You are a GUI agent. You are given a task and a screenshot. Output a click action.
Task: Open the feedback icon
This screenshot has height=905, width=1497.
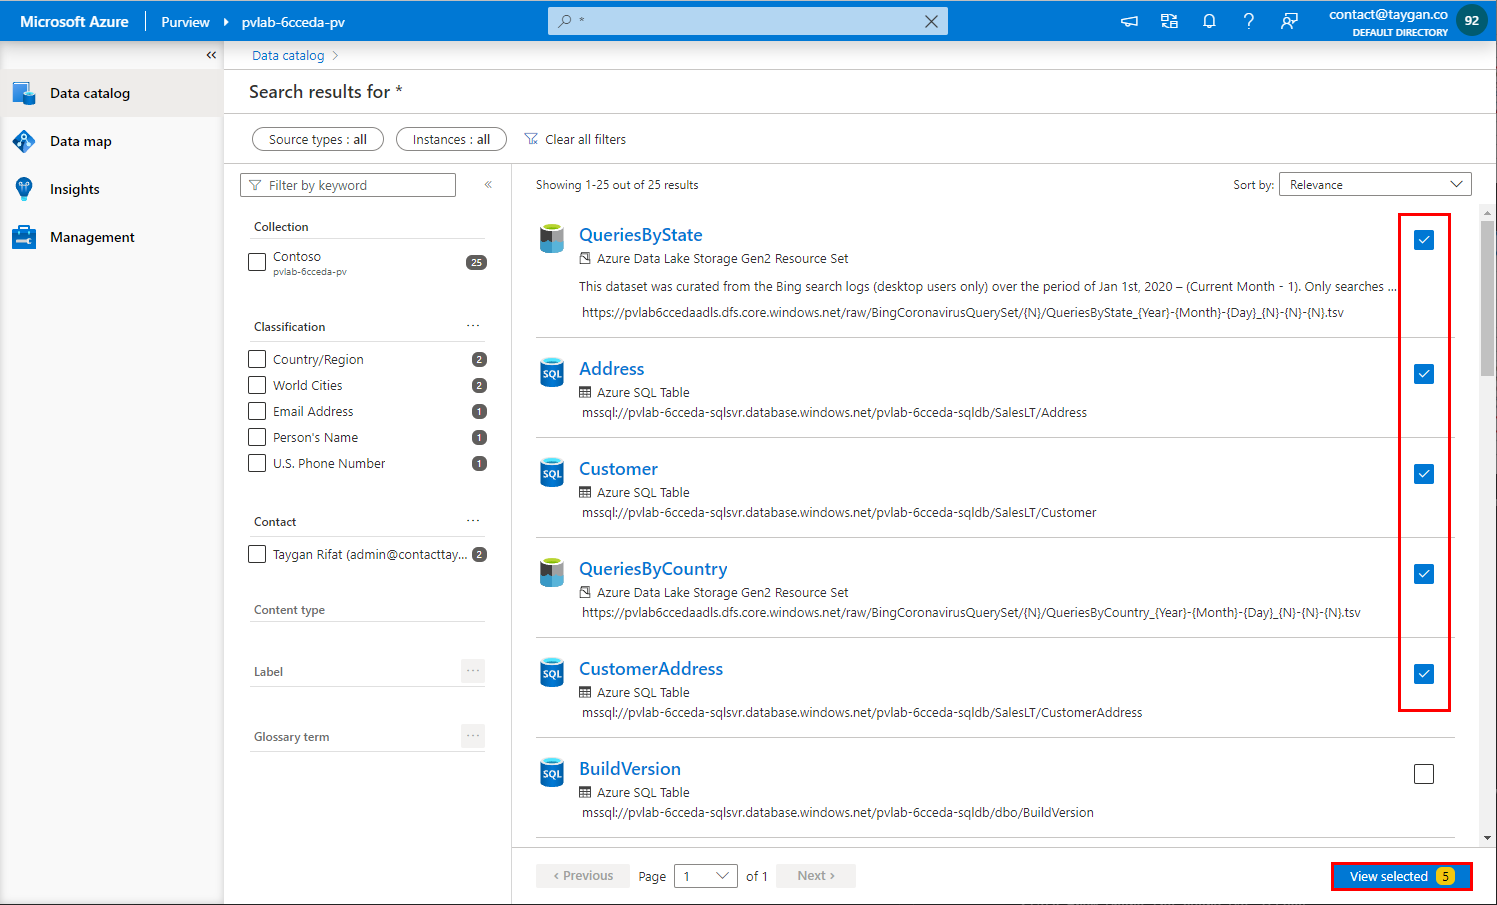tap(1289, 21)
